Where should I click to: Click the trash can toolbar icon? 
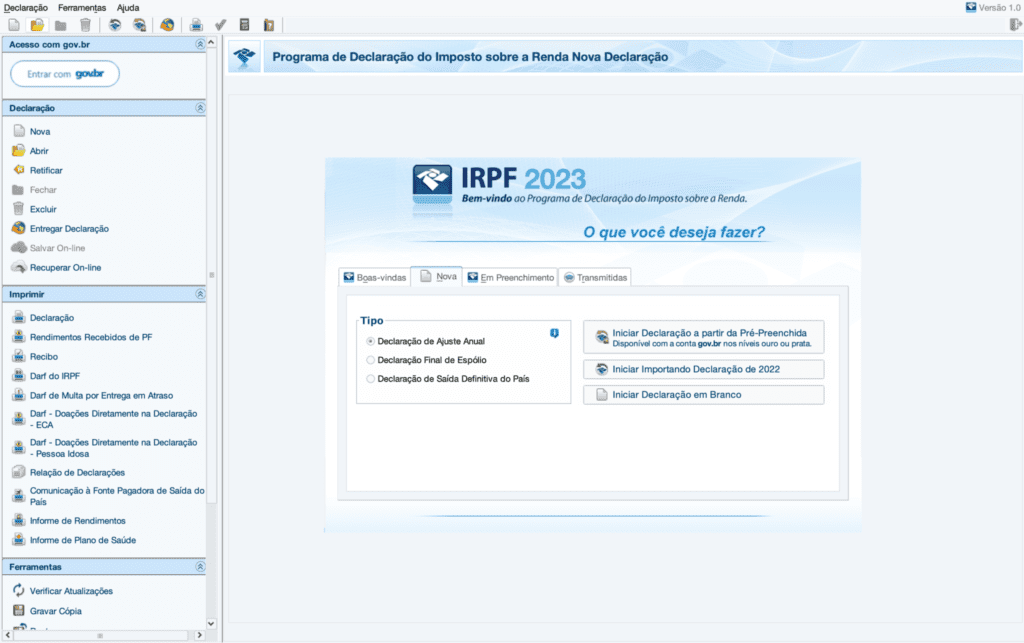click(x=85, y=25)
